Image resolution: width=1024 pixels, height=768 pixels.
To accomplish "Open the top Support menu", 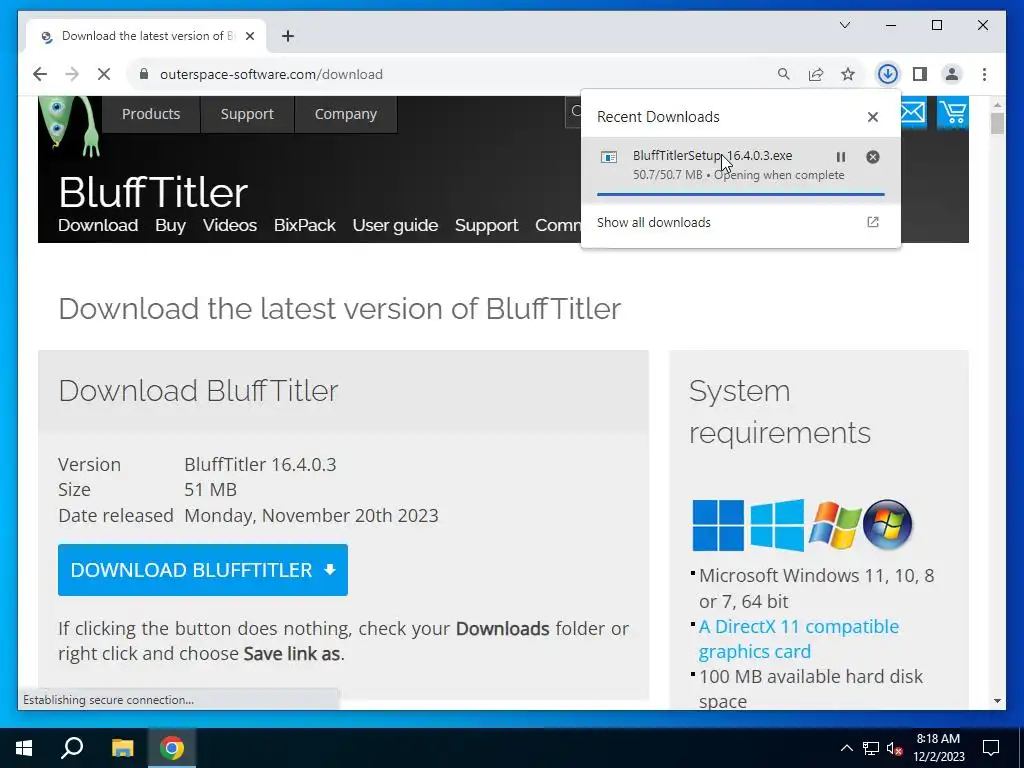I will pyautogui.click(x=247, y=114).
